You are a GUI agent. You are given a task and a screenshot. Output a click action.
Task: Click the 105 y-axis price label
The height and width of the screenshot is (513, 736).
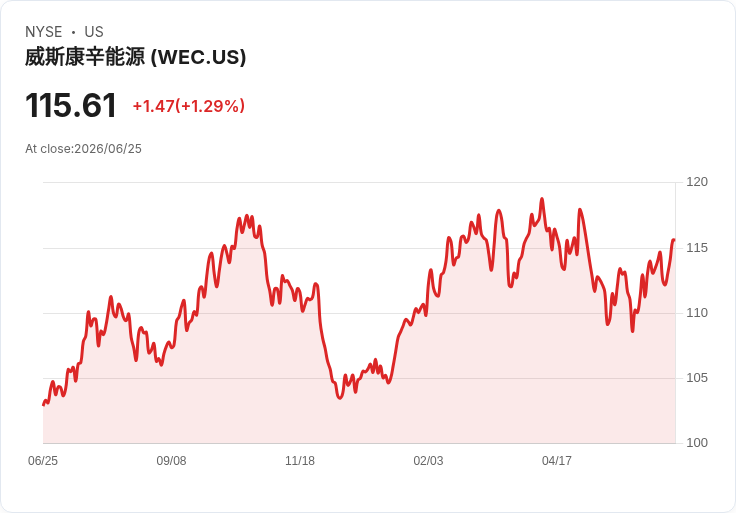(x=697, y=378)
